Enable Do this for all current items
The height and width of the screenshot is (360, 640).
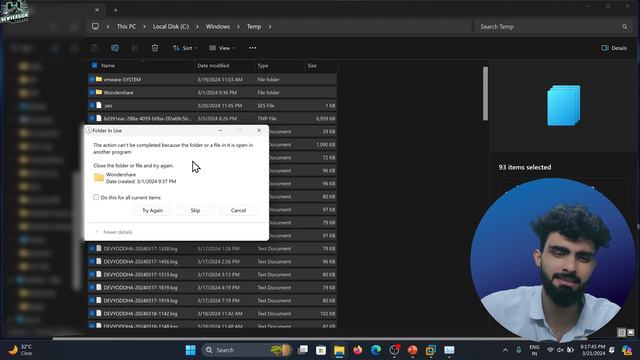96,197
